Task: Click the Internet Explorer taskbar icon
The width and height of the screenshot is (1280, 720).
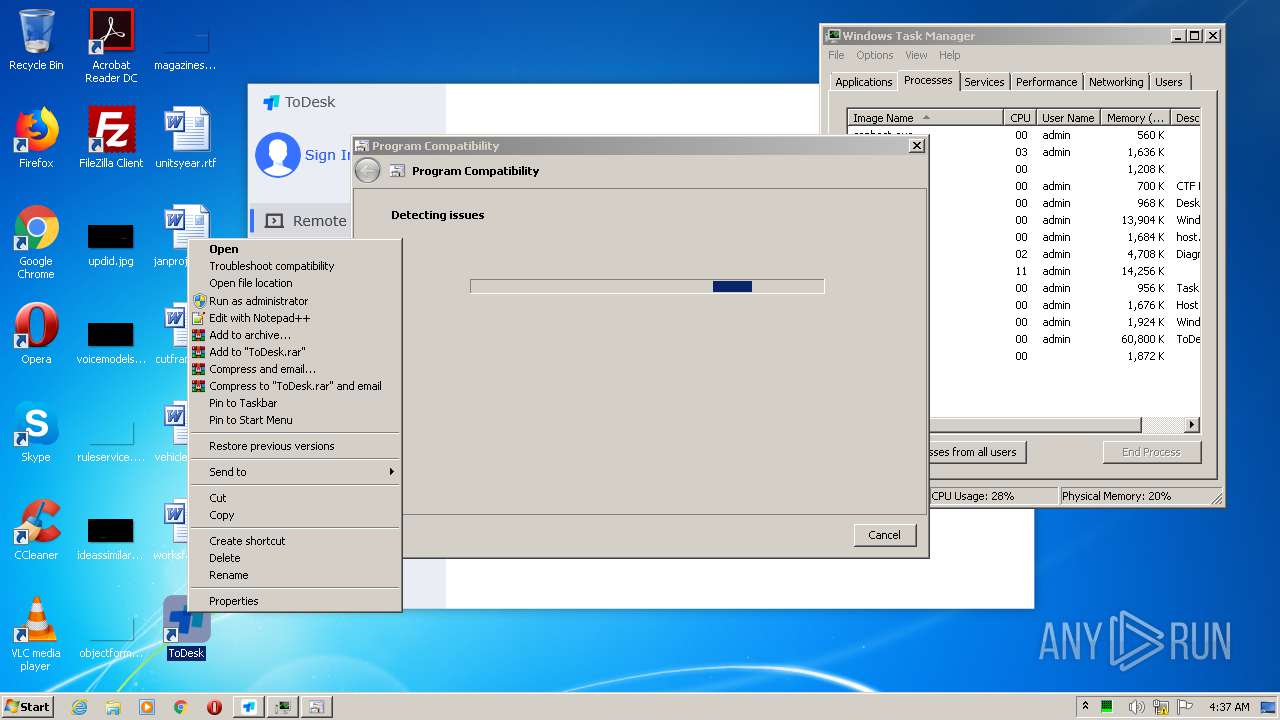Action: (79, 707)
